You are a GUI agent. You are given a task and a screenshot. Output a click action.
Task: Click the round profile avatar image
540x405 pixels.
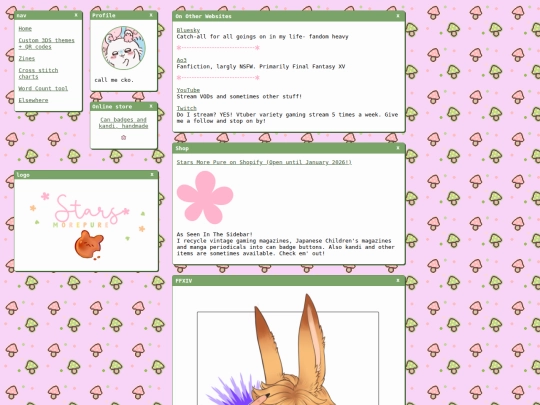[124, 48]
